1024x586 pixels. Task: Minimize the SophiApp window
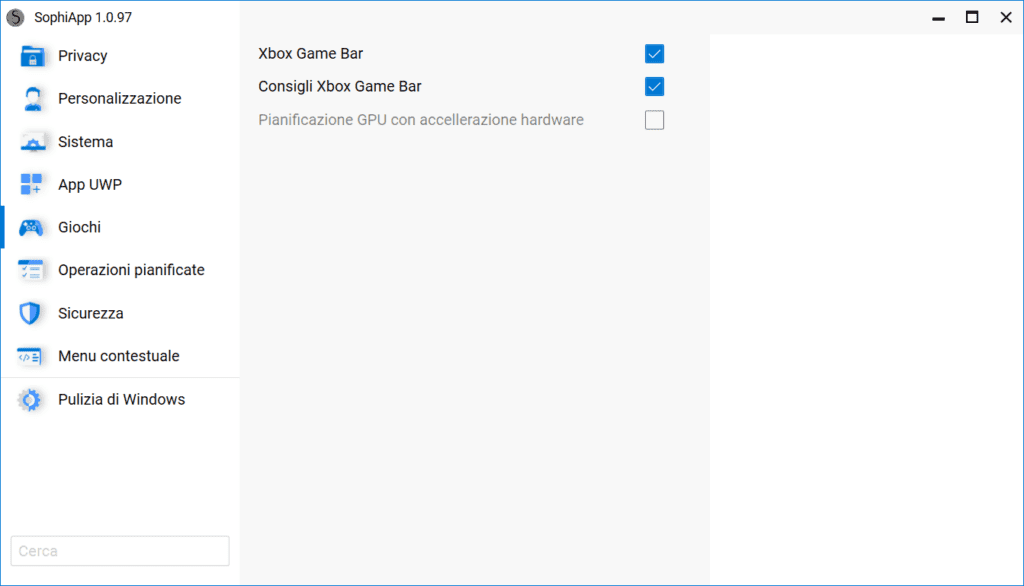pos(938,18)
